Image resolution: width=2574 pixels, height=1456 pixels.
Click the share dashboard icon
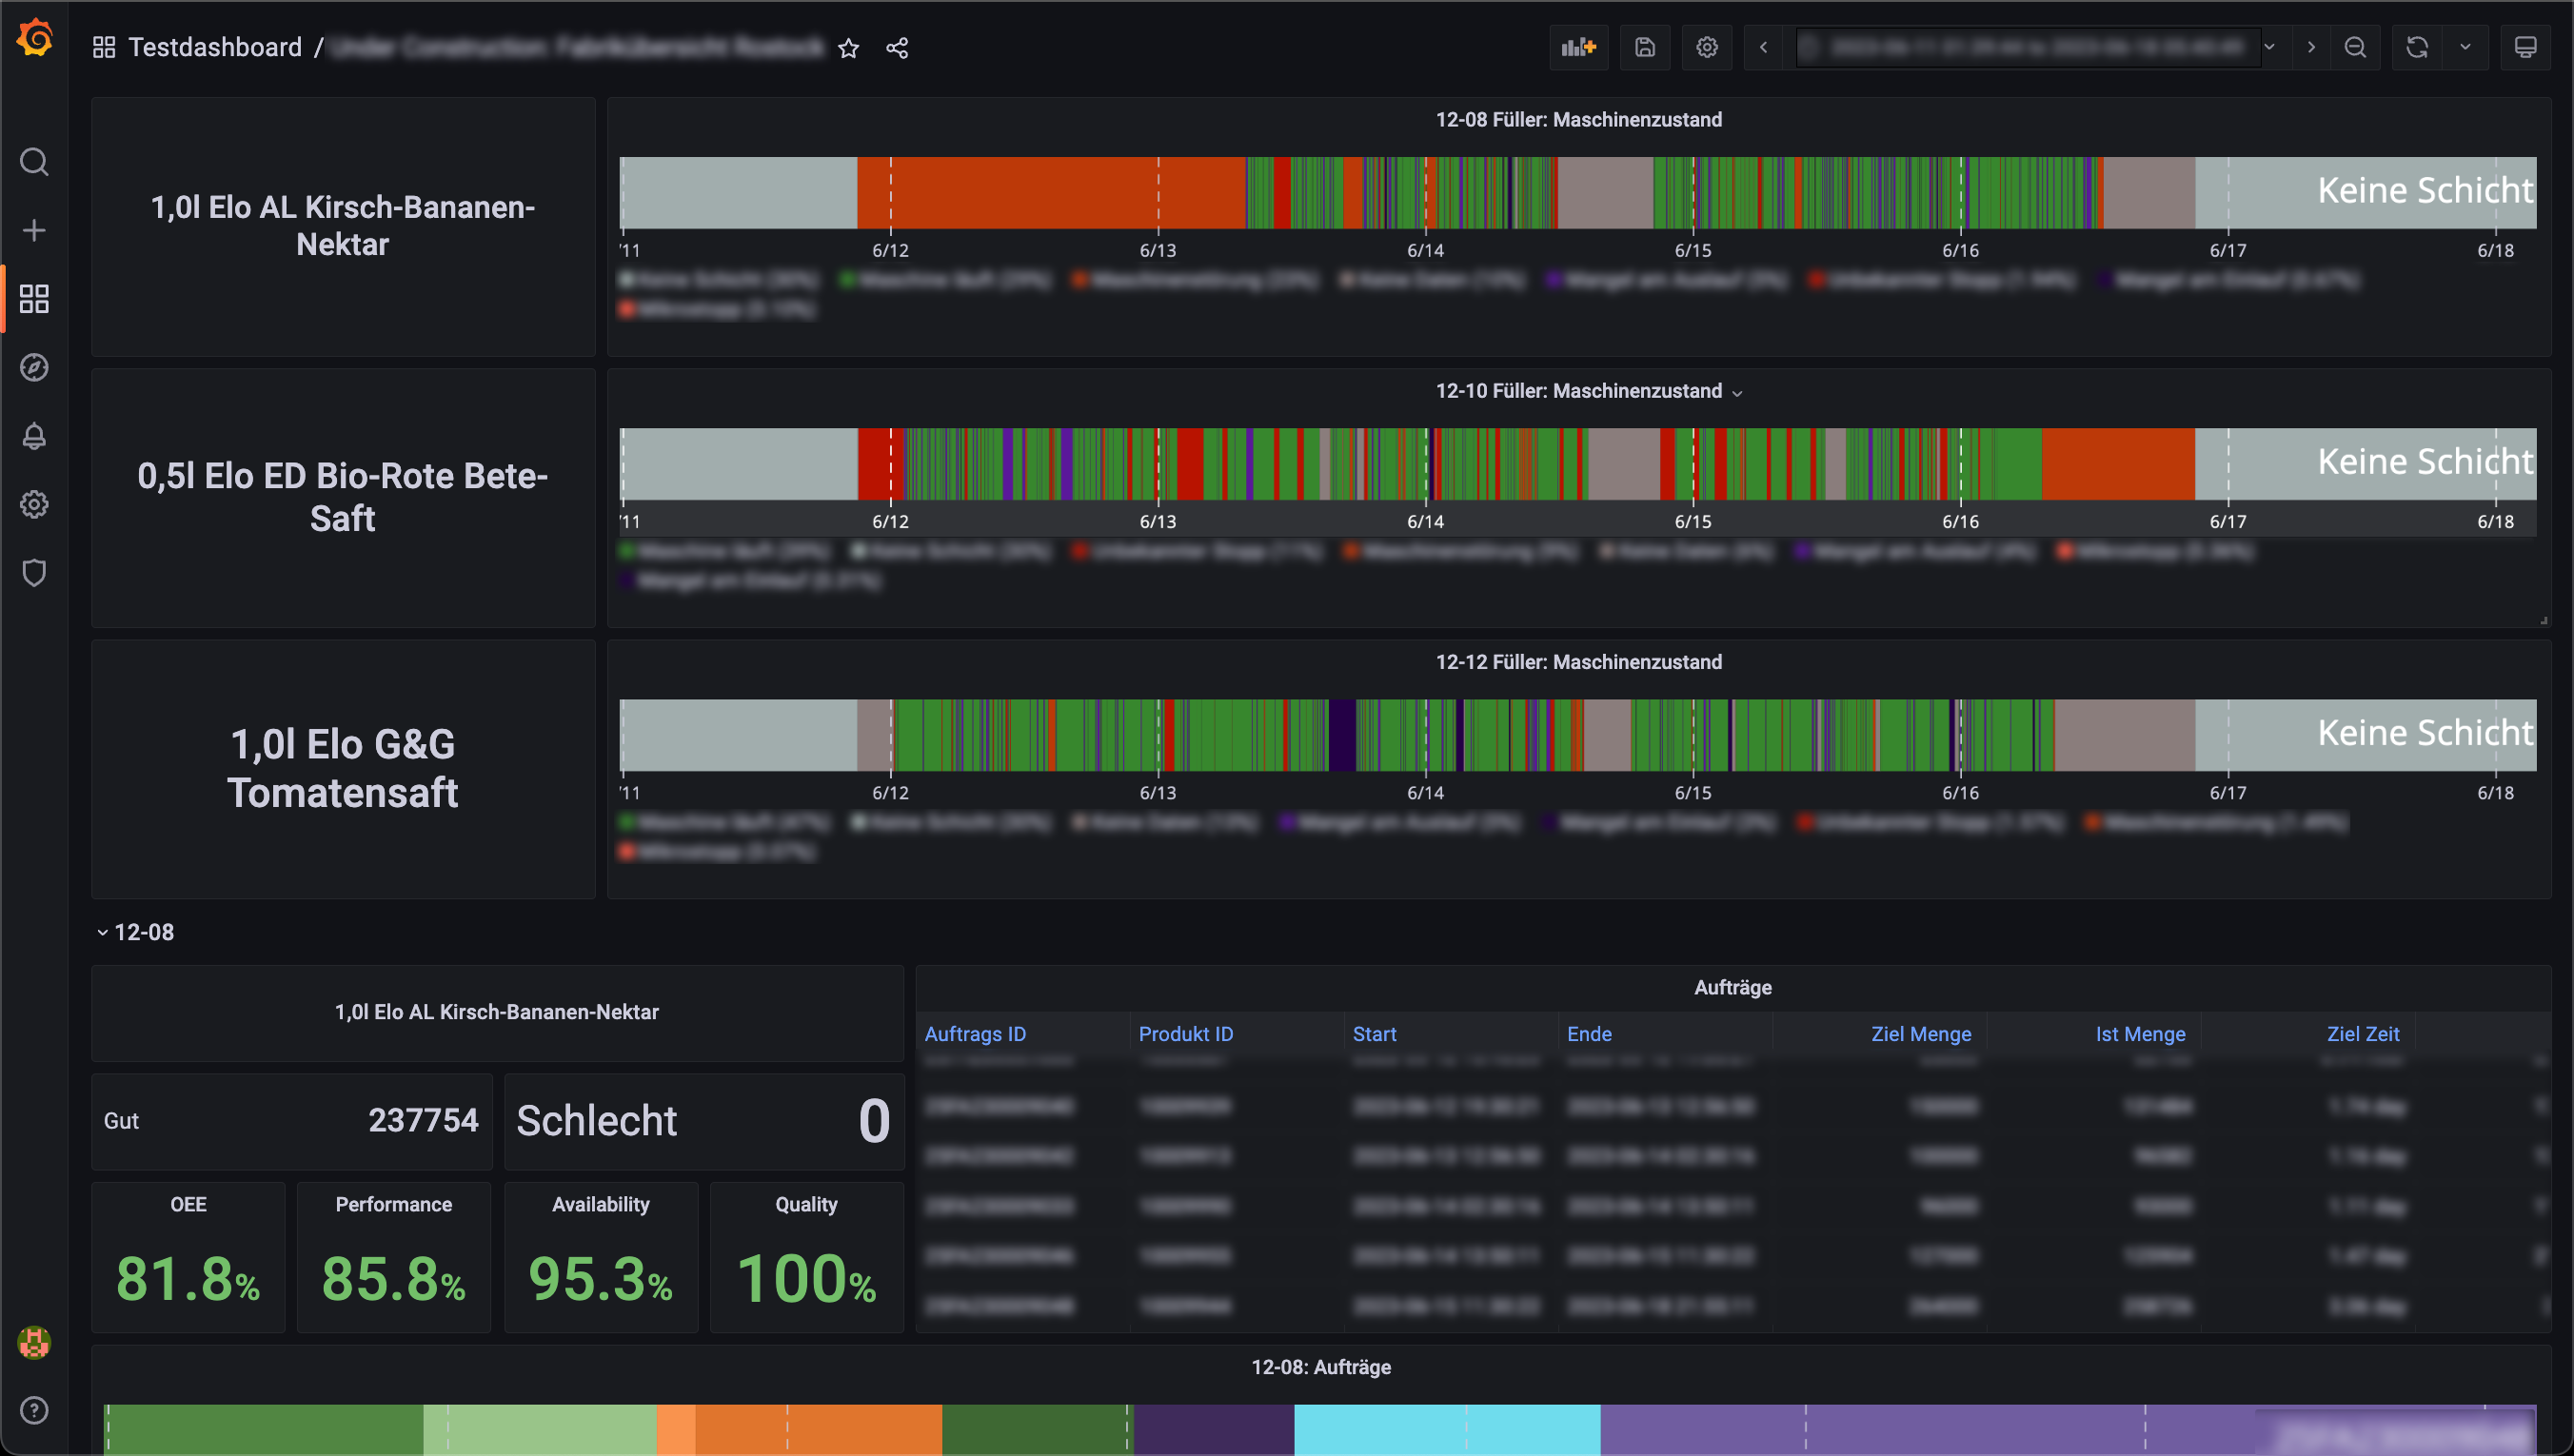point(897,48)
